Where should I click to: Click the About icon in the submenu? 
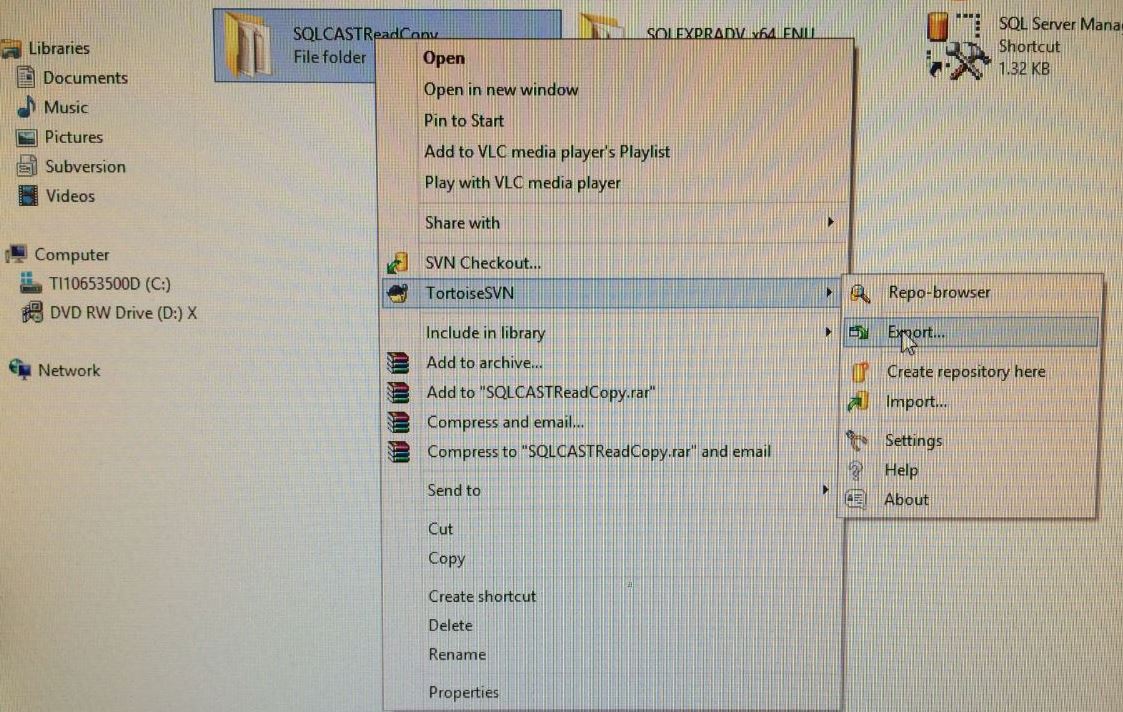[x=855, y=499]
